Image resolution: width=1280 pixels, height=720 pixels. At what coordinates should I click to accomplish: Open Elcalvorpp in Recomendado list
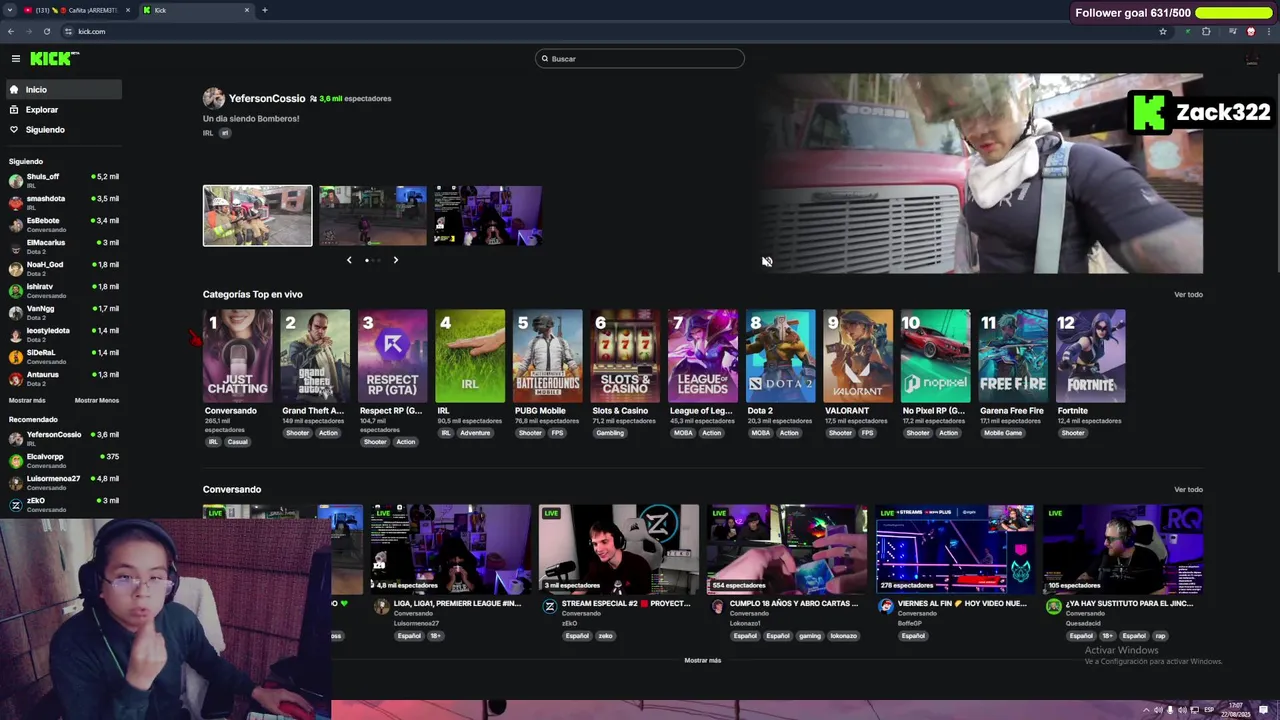click(64, 460)
